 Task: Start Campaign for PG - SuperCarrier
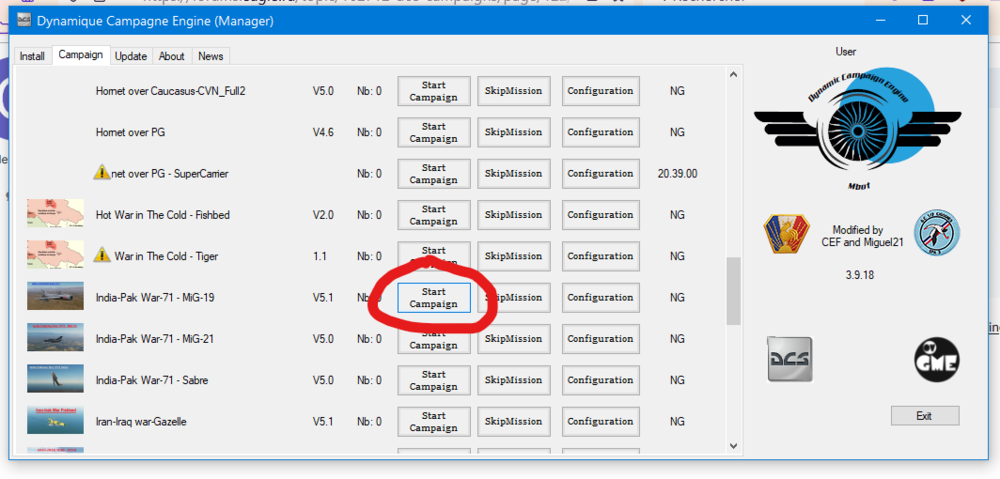point(434,173)
